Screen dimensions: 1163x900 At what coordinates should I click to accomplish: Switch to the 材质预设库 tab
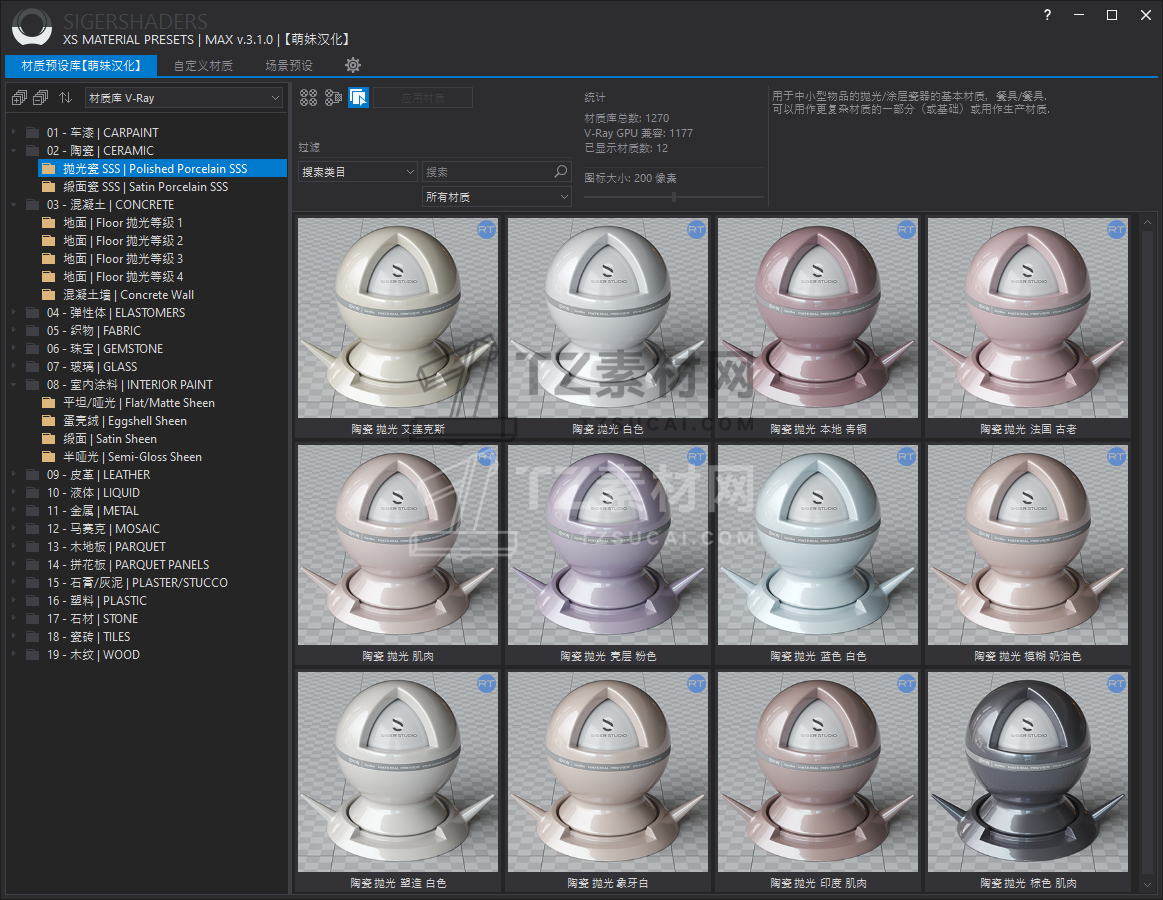(81, 66)
